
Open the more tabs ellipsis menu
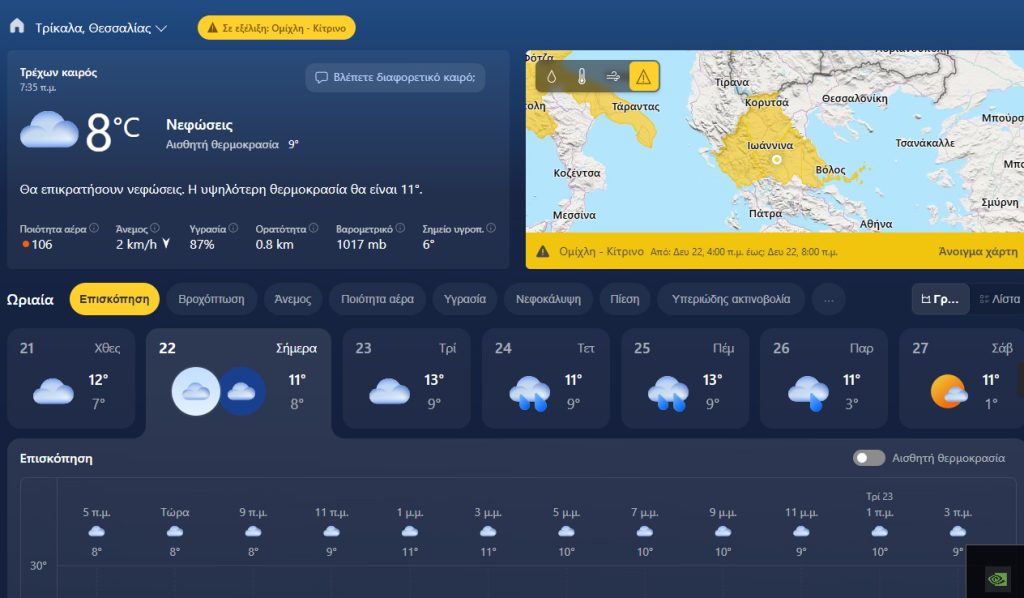(828, 299)
